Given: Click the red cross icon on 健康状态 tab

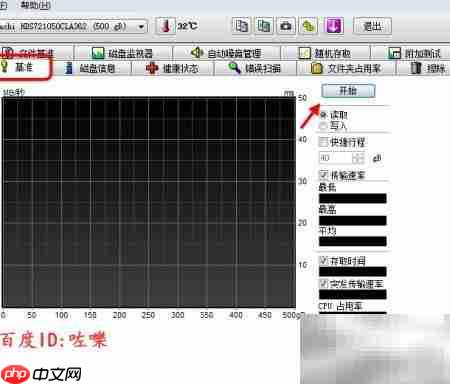Looking at the screenshot, I should pos(152,68).
